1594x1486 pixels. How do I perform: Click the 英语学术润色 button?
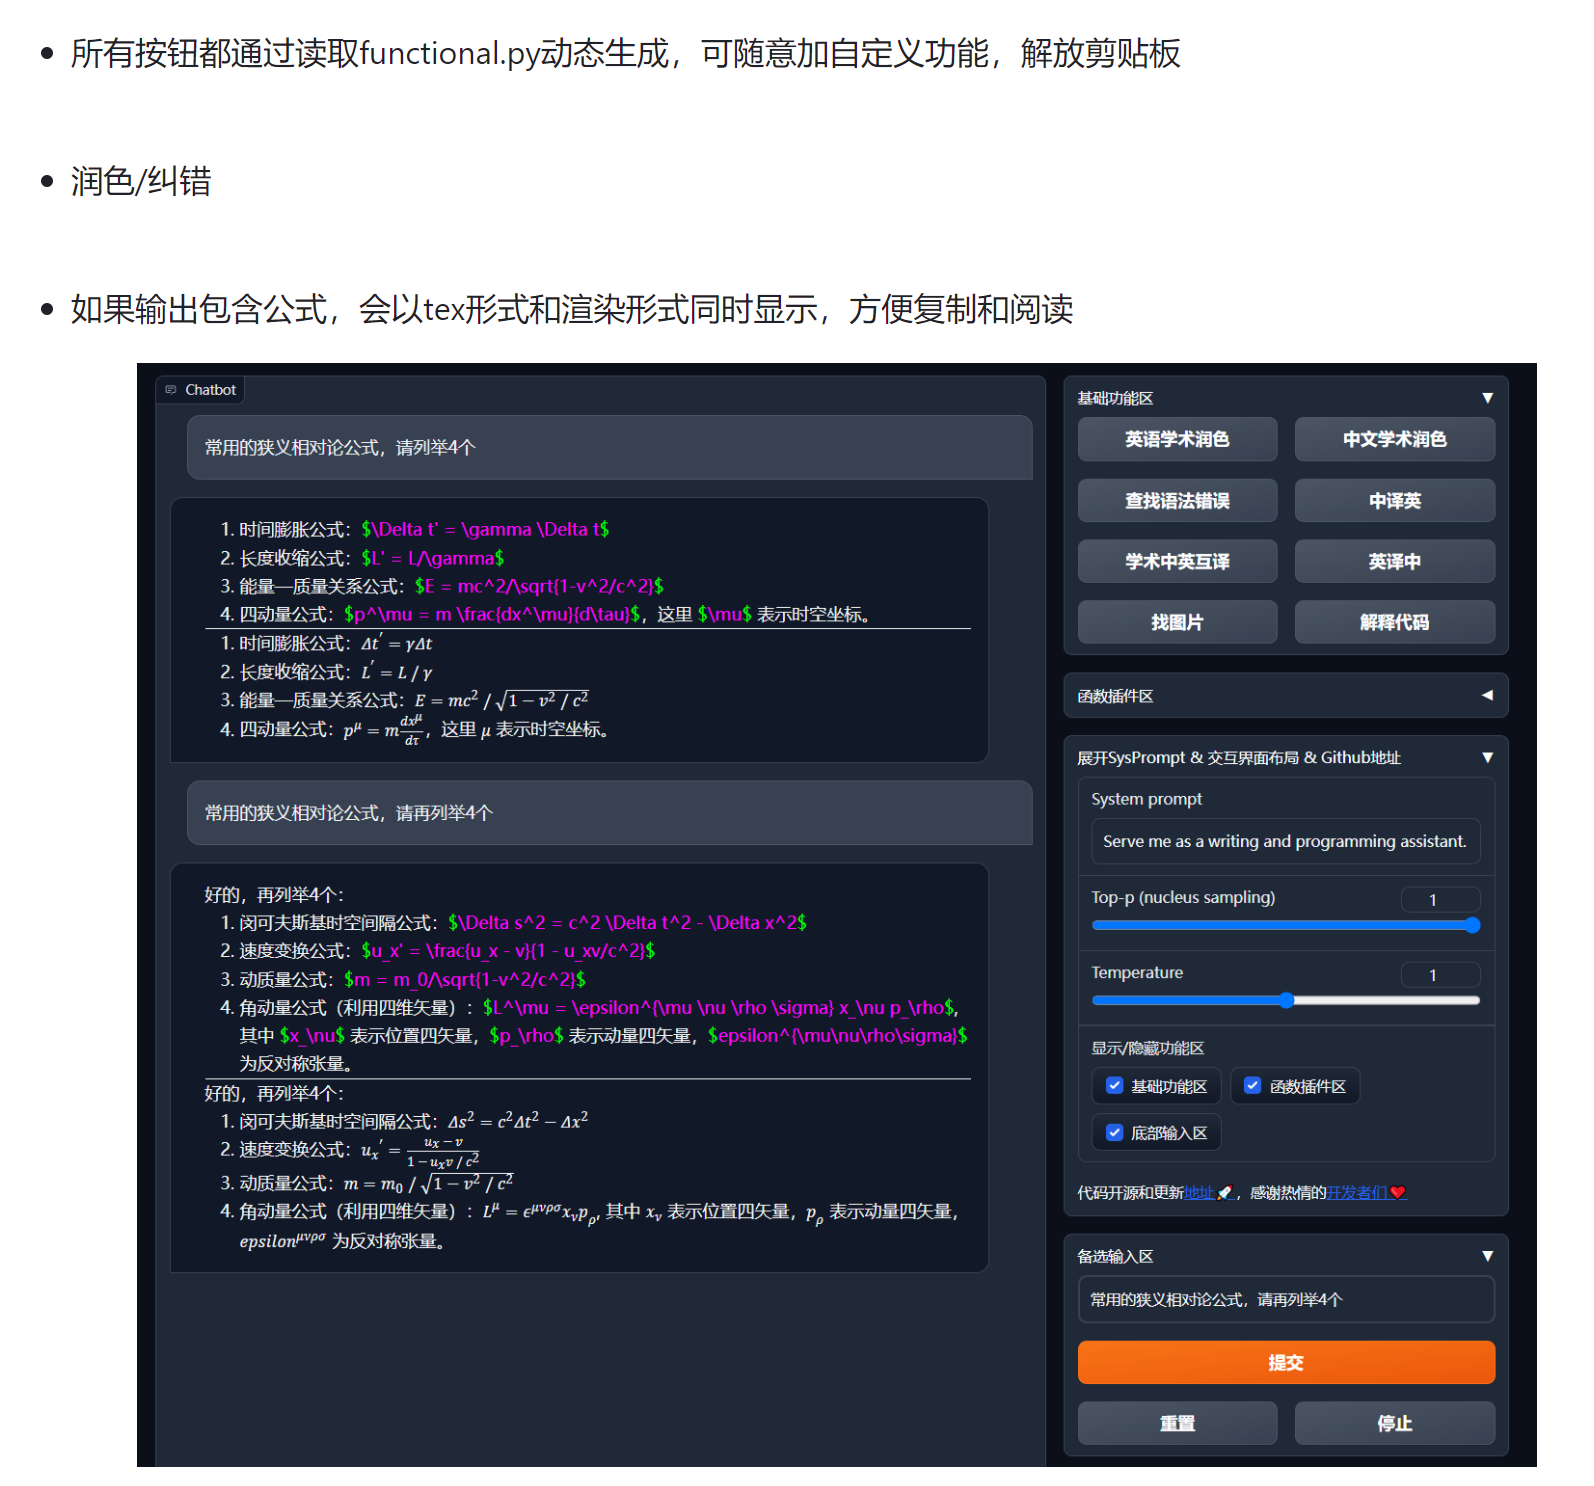(1177, 439)
